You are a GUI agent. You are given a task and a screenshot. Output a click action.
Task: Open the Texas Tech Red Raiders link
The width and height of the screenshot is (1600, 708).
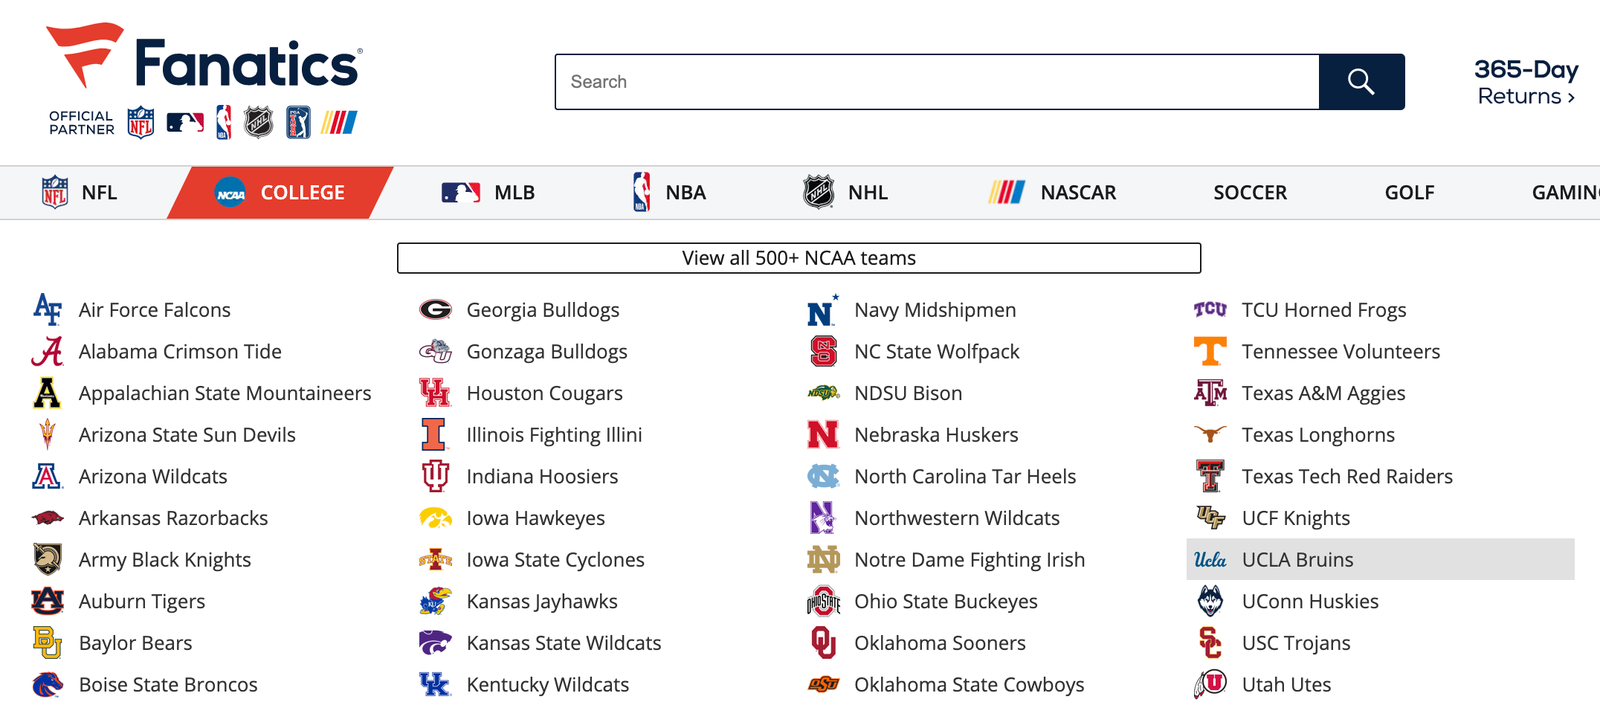pyautogui.click(x=1347, y=477)
